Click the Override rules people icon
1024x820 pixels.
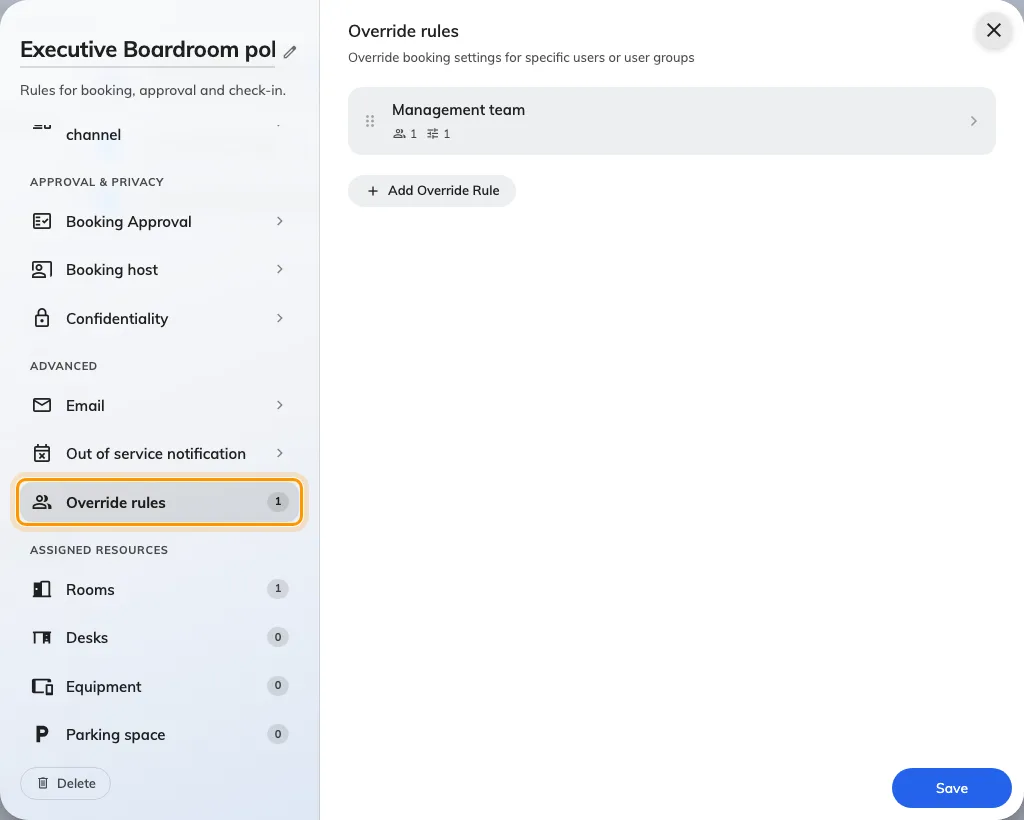[42, 502]
